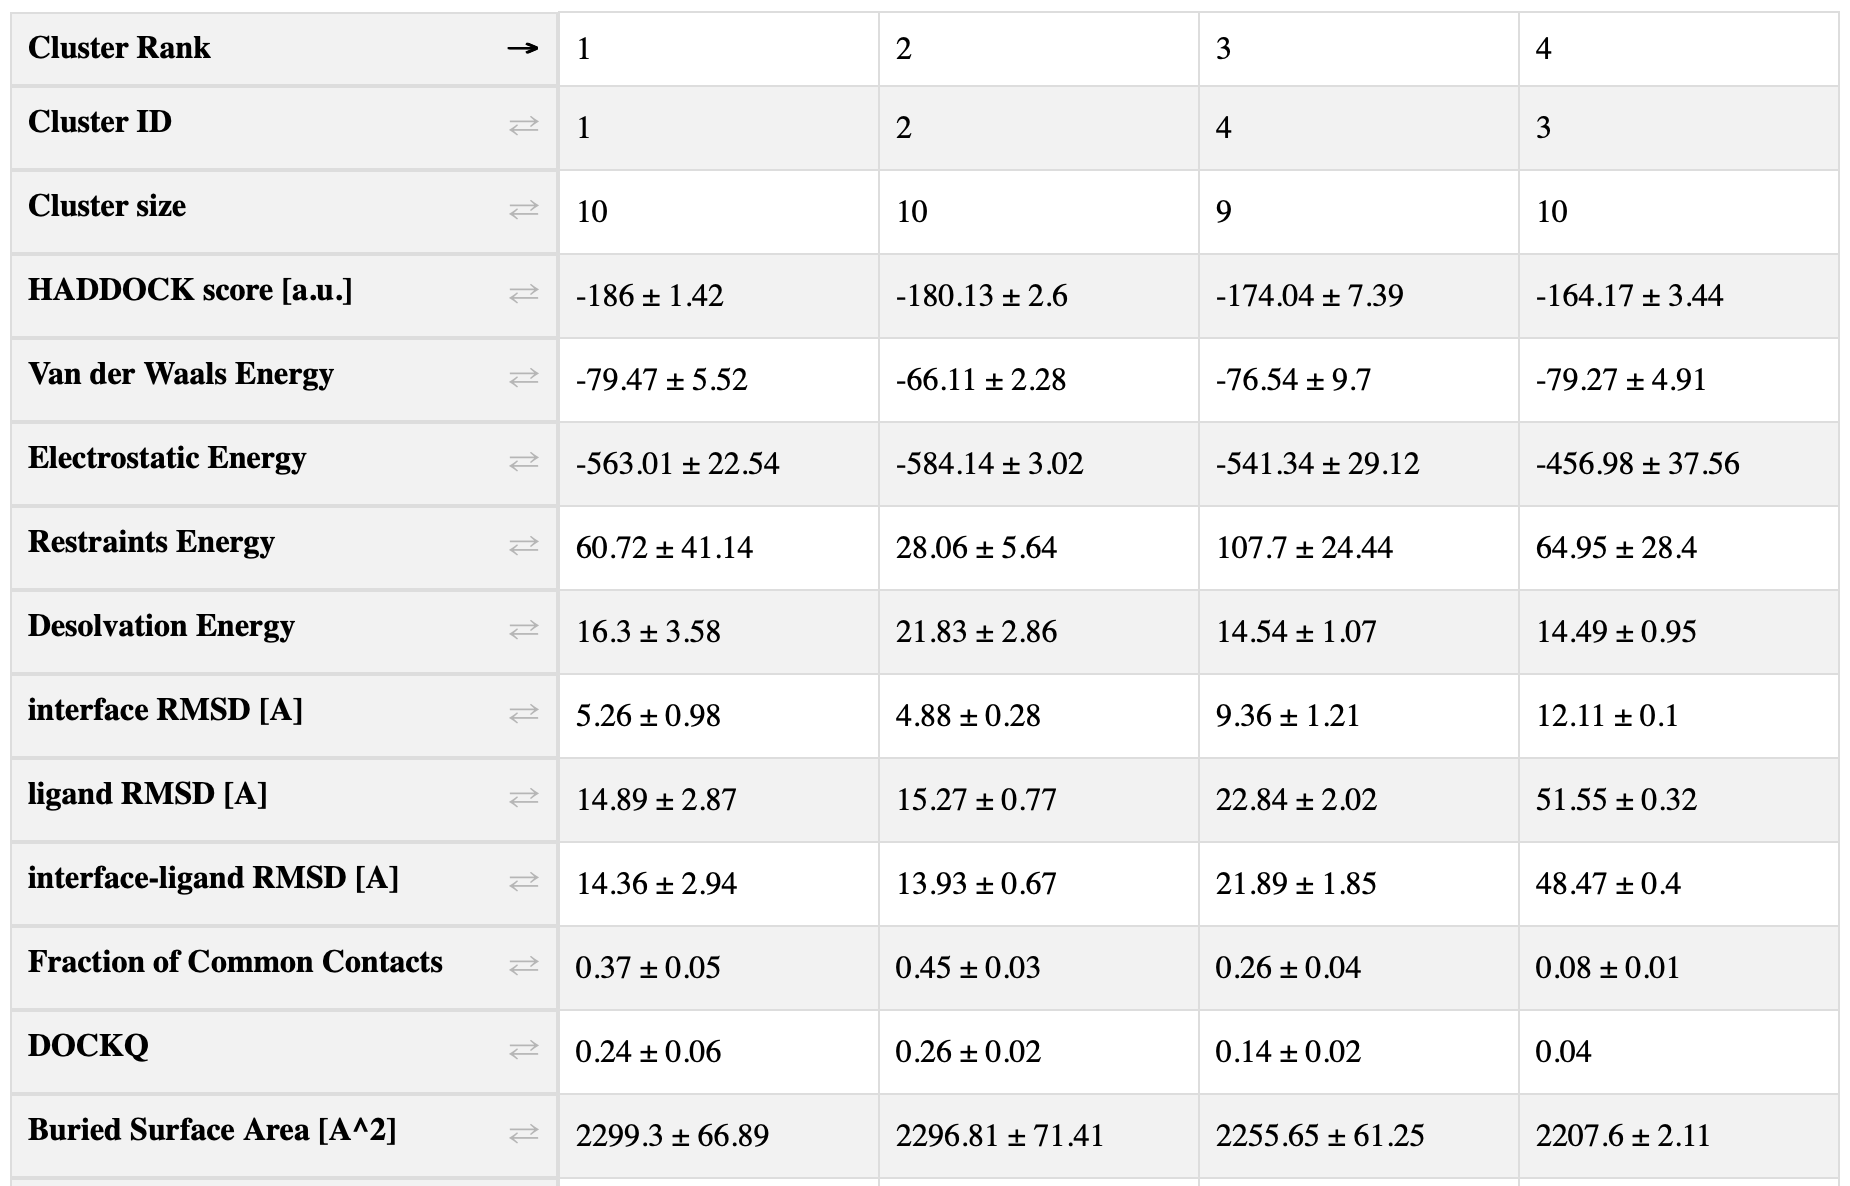Select the HADDOCK score row header

pyautogui.click(x=284, y=295)
